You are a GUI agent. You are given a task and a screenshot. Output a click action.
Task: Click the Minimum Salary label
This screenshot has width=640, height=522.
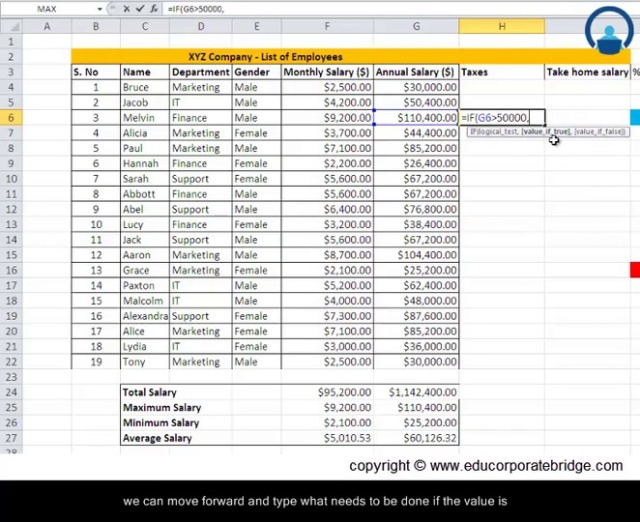161,423
